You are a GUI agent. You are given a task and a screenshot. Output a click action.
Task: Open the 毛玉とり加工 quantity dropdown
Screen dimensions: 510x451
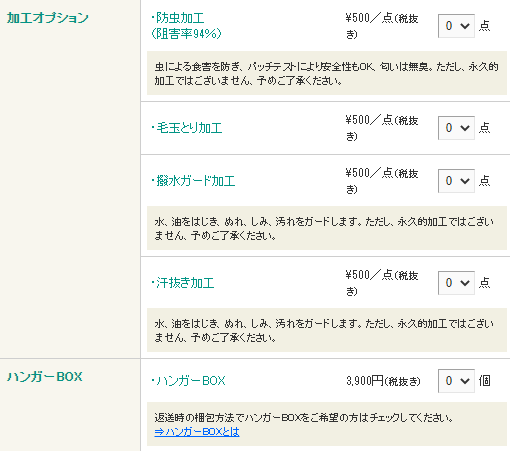[456, 128]
